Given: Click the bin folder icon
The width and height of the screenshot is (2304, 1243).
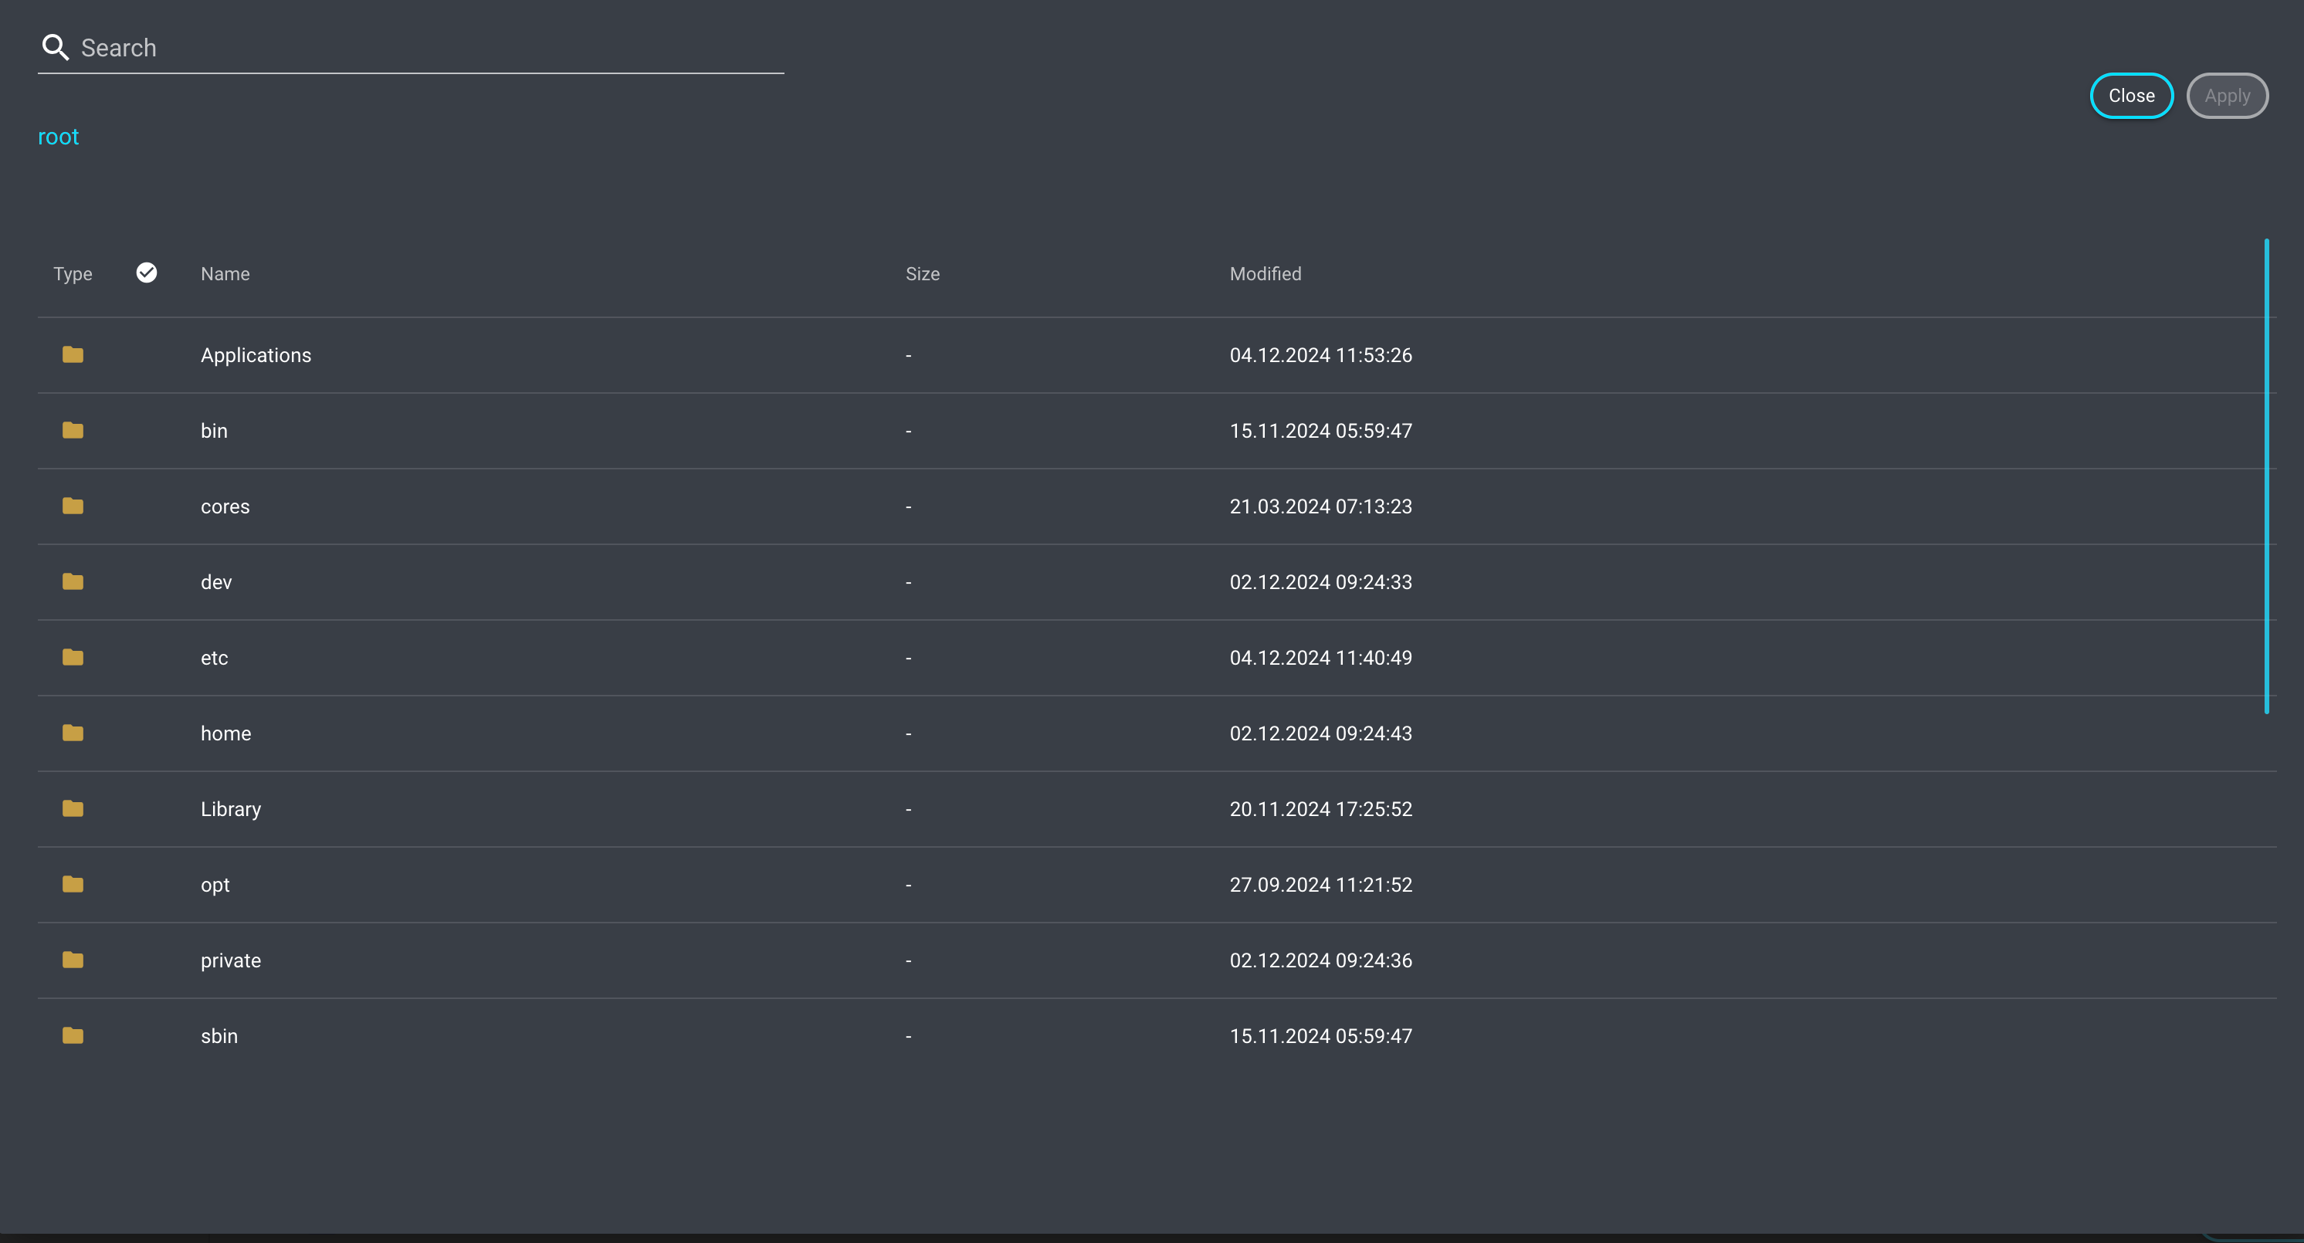Looking at the screenshot, I should point(72,431).
